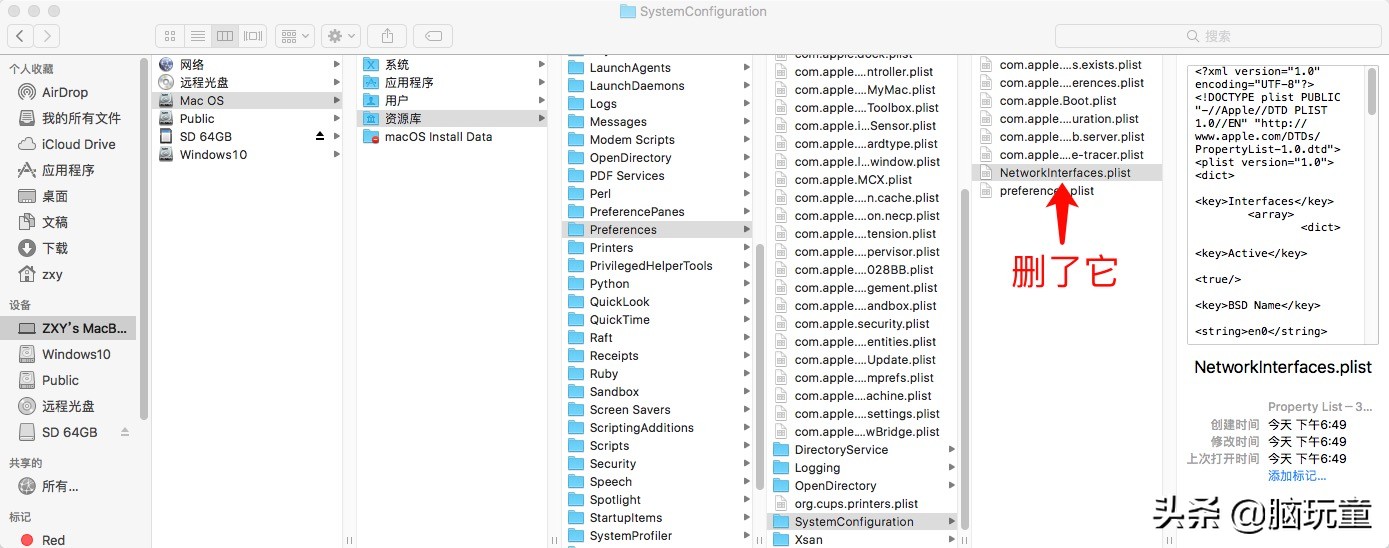Select org.cups.printers.plist file

862,504
